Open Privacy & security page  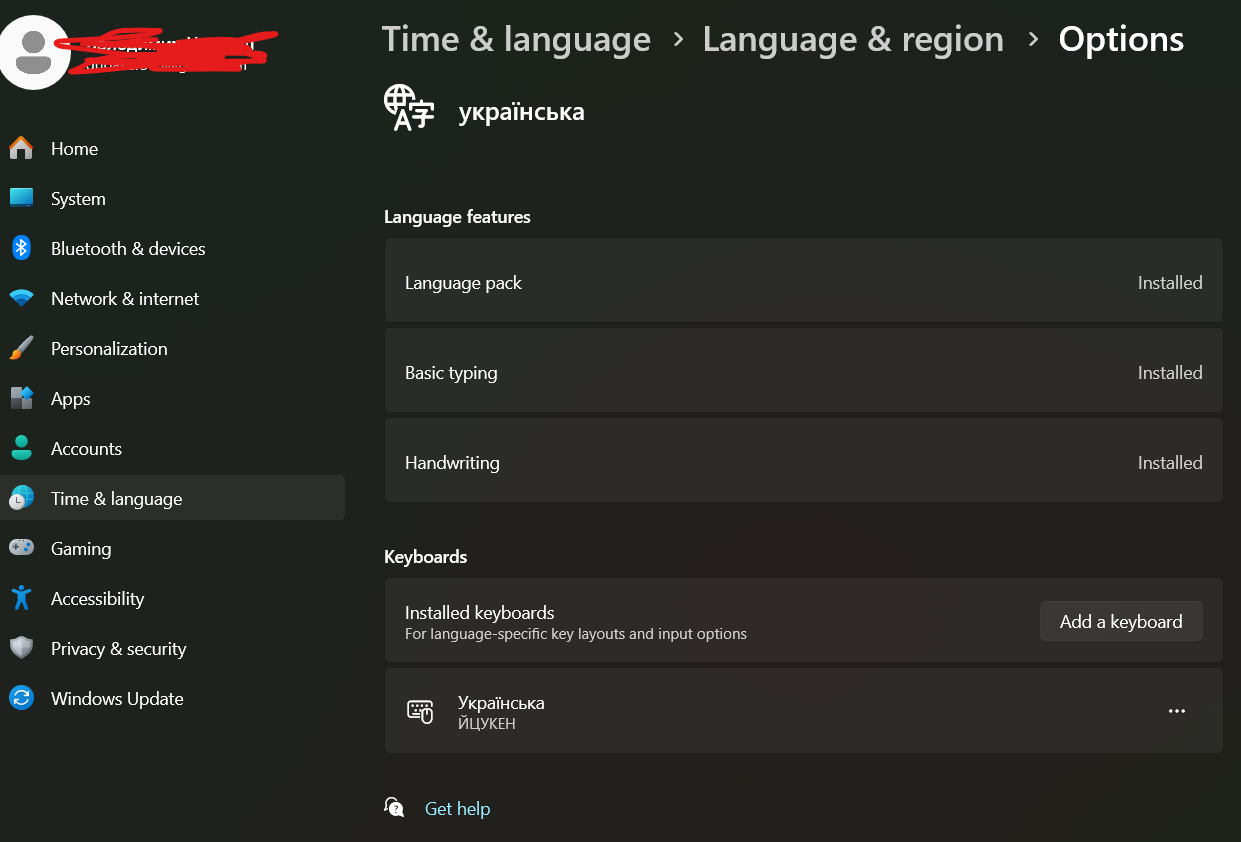(x=119, y=648)
